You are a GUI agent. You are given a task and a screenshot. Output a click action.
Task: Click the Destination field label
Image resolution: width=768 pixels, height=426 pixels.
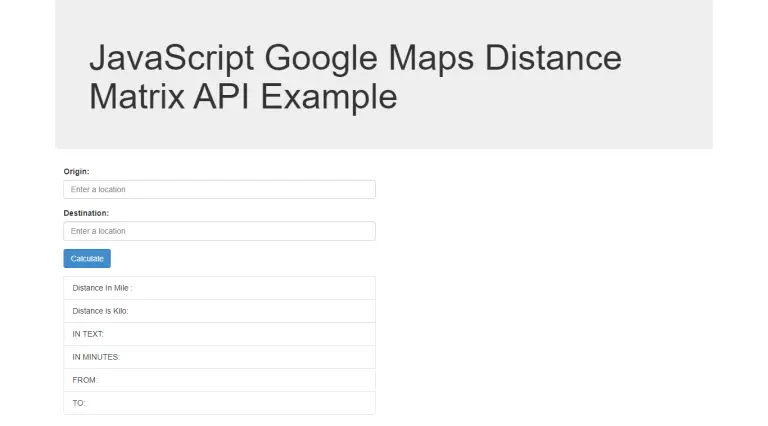(86, 213)
